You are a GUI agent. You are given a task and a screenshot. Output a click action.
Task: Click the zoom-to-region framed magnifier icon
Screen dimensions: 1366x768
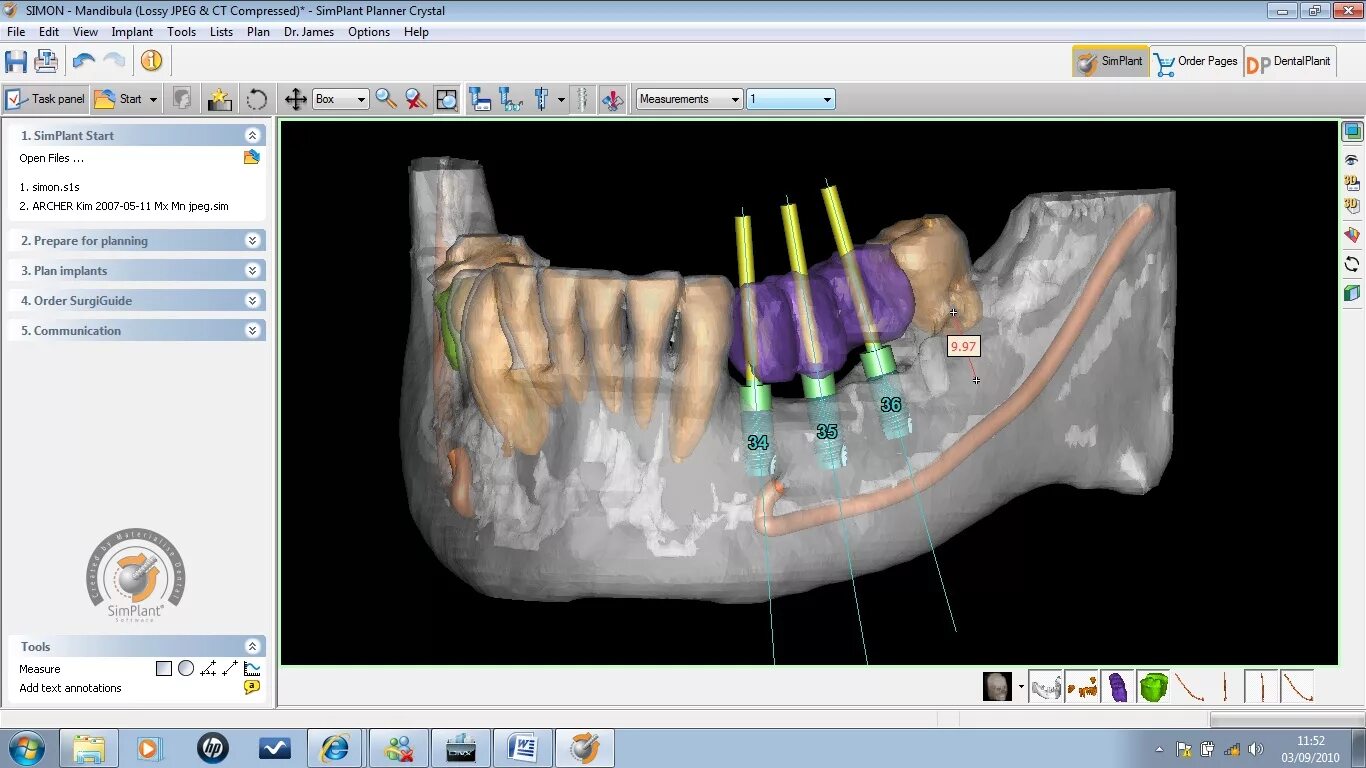click(x=447, y=99)
